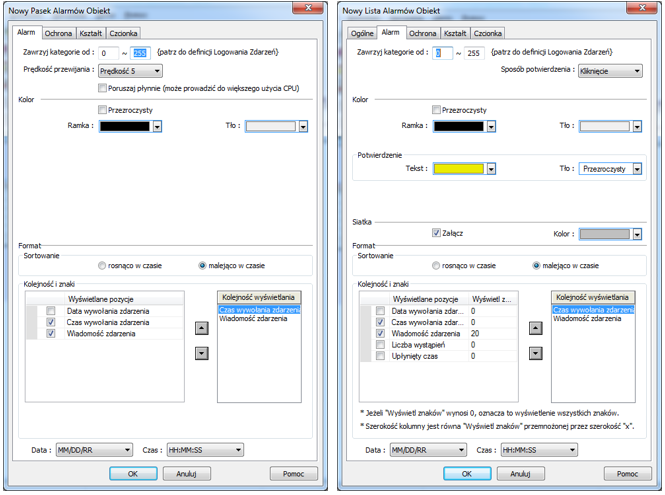Viewport: 665px width, 495px height.
Task: Open Tło color dropdown in Pasek Alarmów
Action: pyautogui.click(x=303, y=126)
